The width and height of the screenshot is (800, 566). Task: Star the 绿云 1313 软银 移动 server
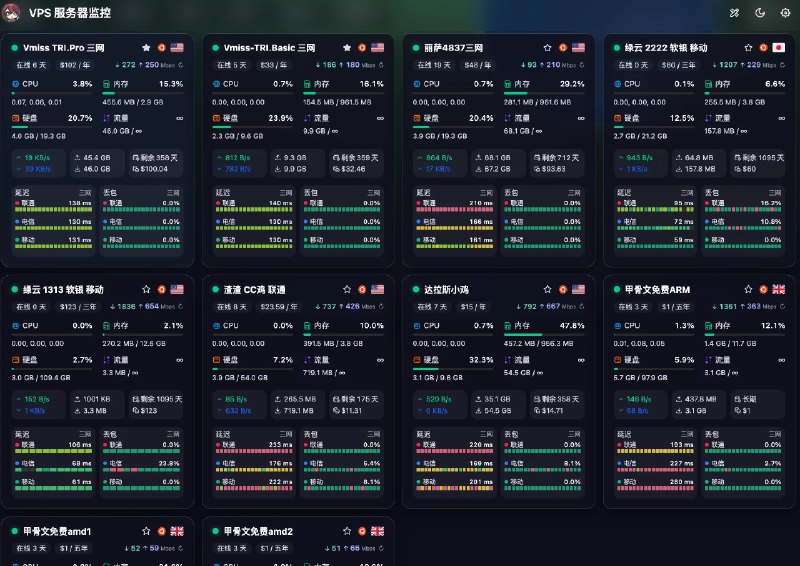pos(146,289)
